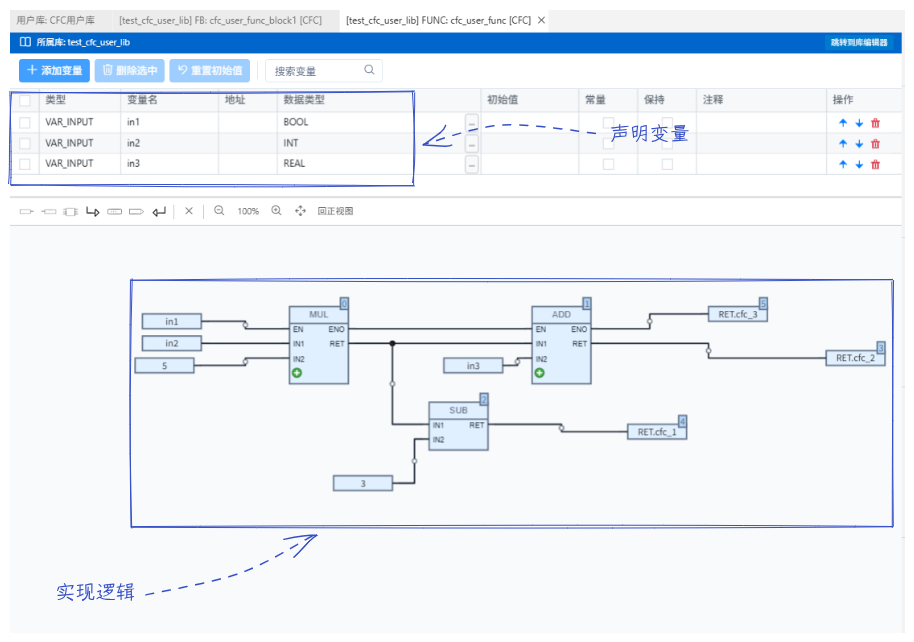Select the in2 input box in diagram
914x642 pixels.
(171, 343)
